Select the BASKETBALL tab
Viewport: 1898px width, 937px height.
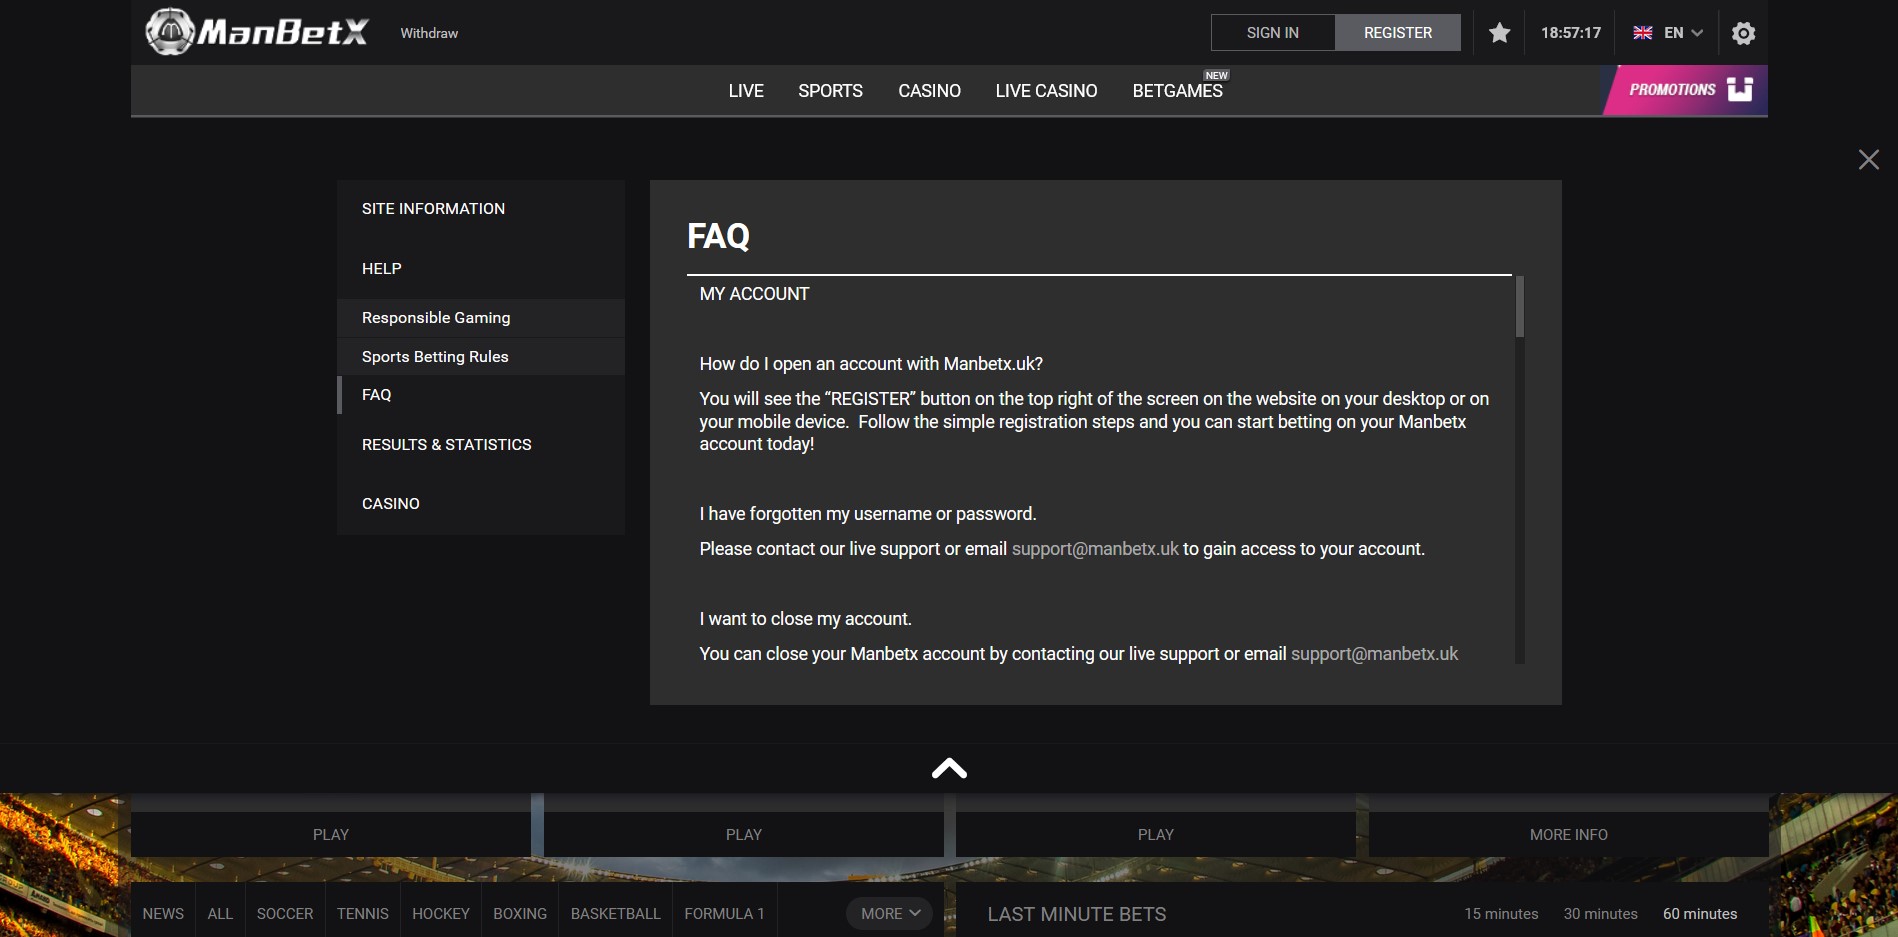(616, 914)
